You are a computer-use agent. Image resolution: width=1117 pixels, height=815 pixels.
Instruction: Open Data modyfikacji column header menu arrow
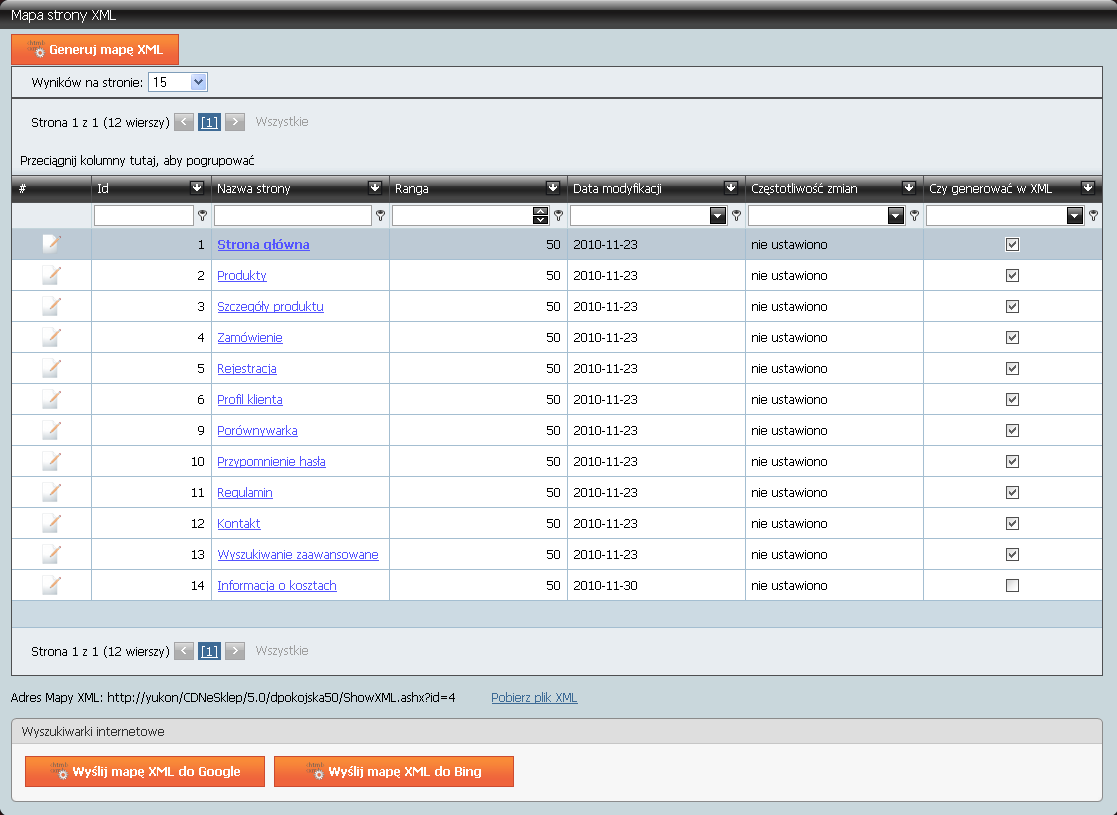(732, 187)
